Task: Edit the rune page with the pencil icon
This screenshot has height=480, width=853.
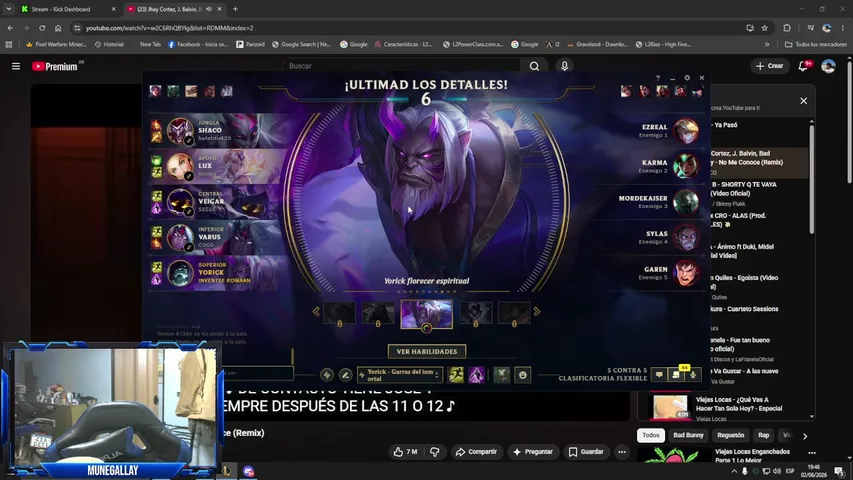Action: pyautogui.click(x=345, y=374)
